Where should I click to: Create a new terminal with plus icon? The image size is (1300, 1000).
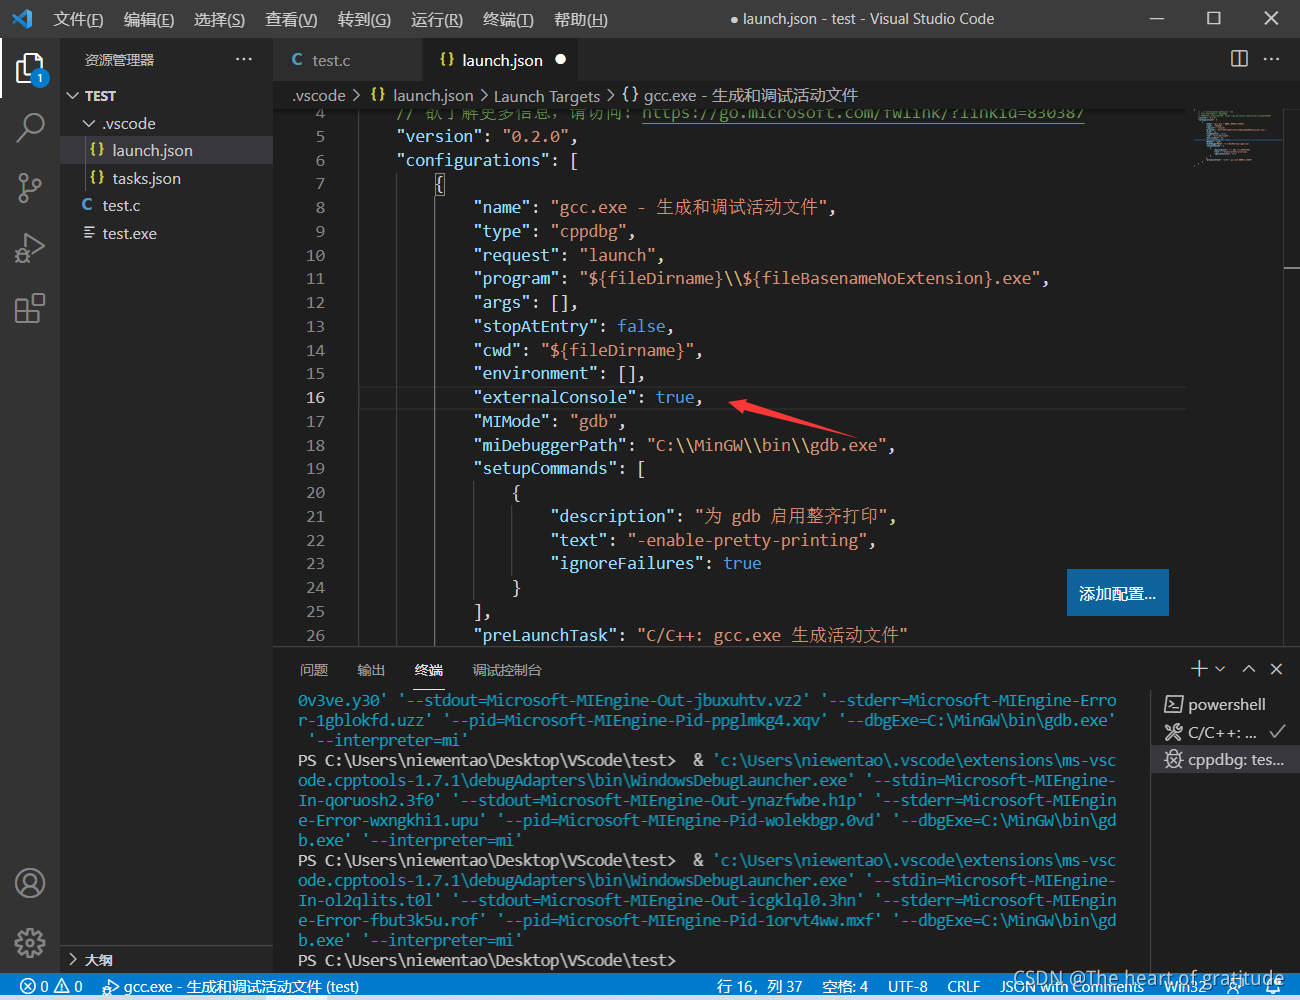coord(1199,668)
